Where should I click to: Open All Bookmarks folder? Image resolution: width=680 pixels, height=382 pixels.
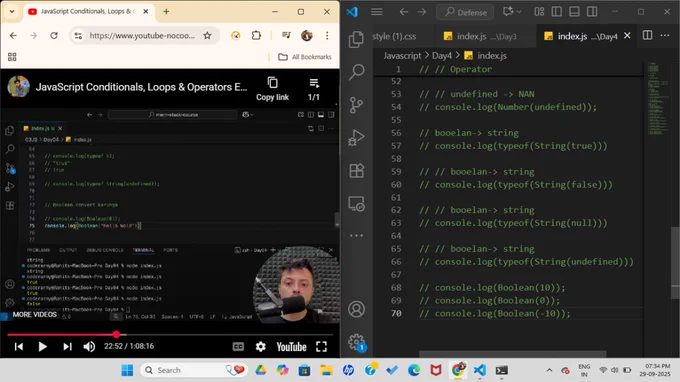(305, 57)
